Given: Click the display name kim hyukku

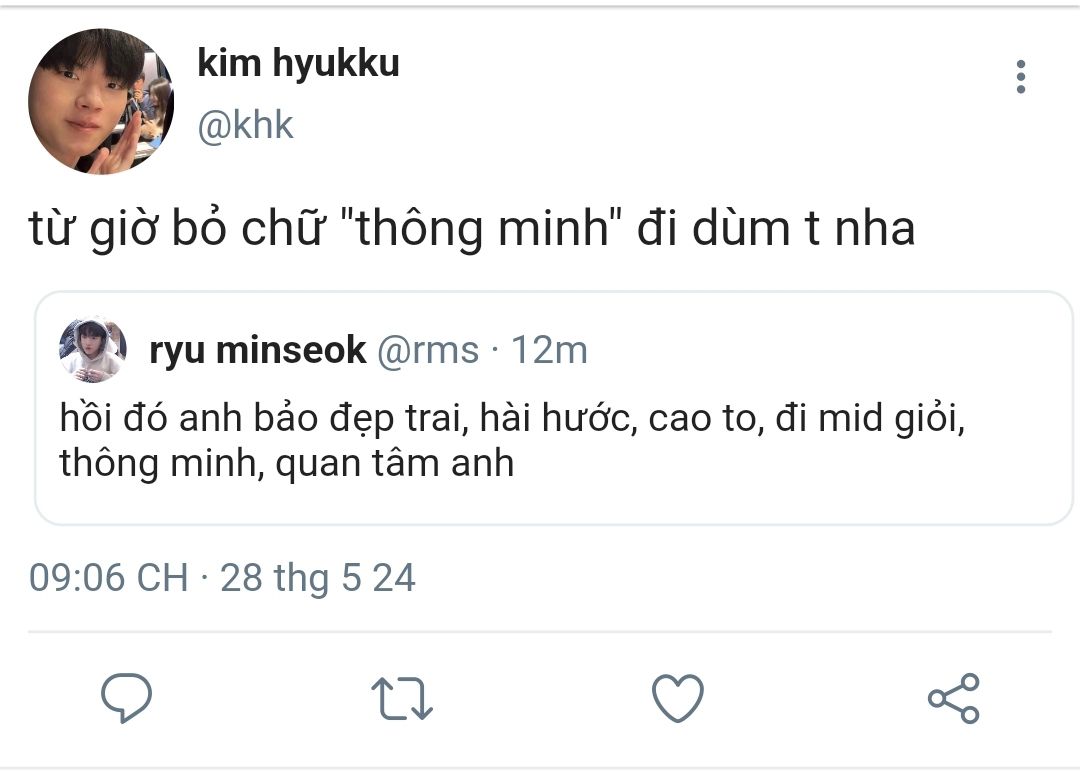Looking at the screenshot, I should 298,63.
